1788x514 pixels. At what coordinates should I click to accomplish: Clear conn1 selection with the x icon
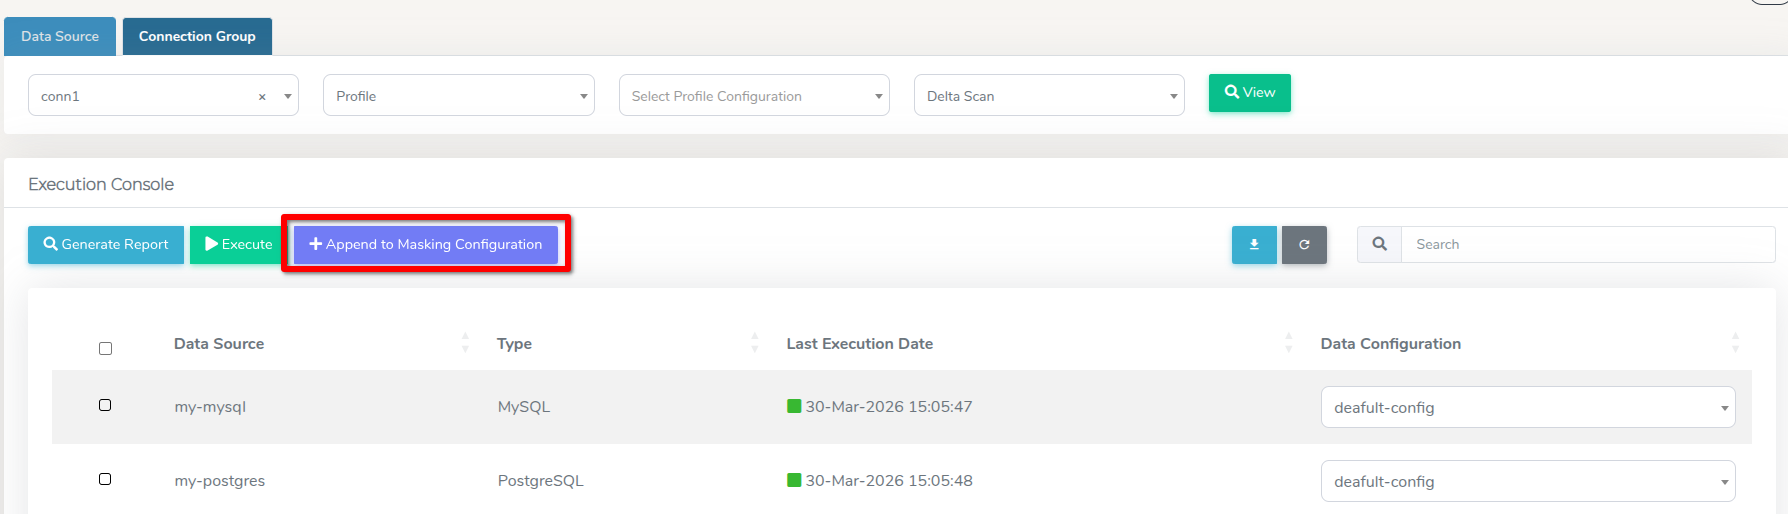[262, 97]
